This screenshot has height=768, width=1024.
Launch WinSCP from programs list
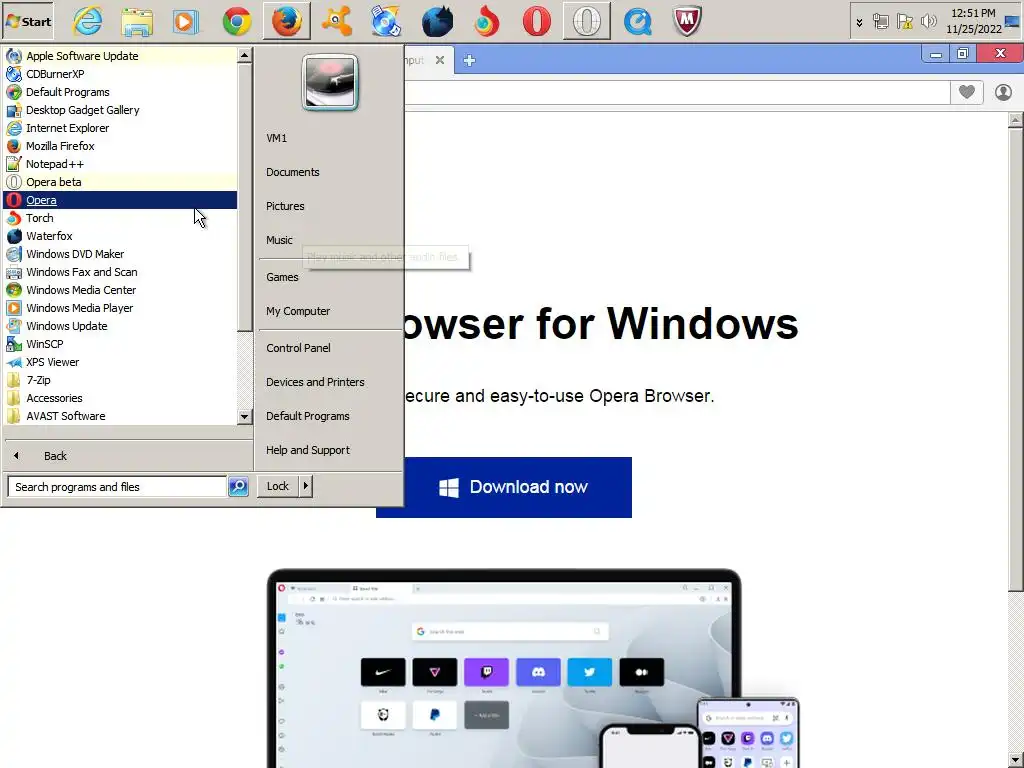click(x=121, y=344)
